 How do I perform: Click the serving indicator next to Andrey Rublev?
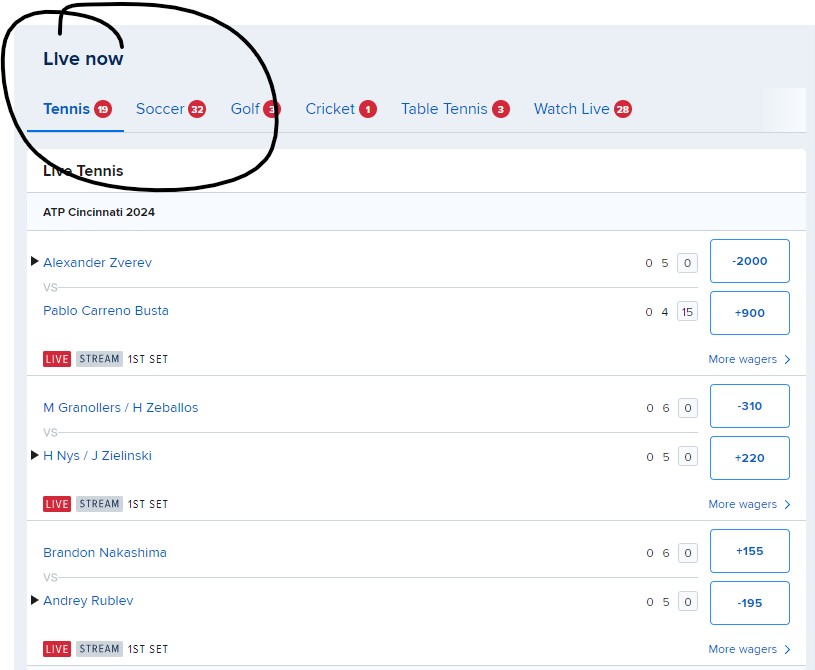(34, 600)
